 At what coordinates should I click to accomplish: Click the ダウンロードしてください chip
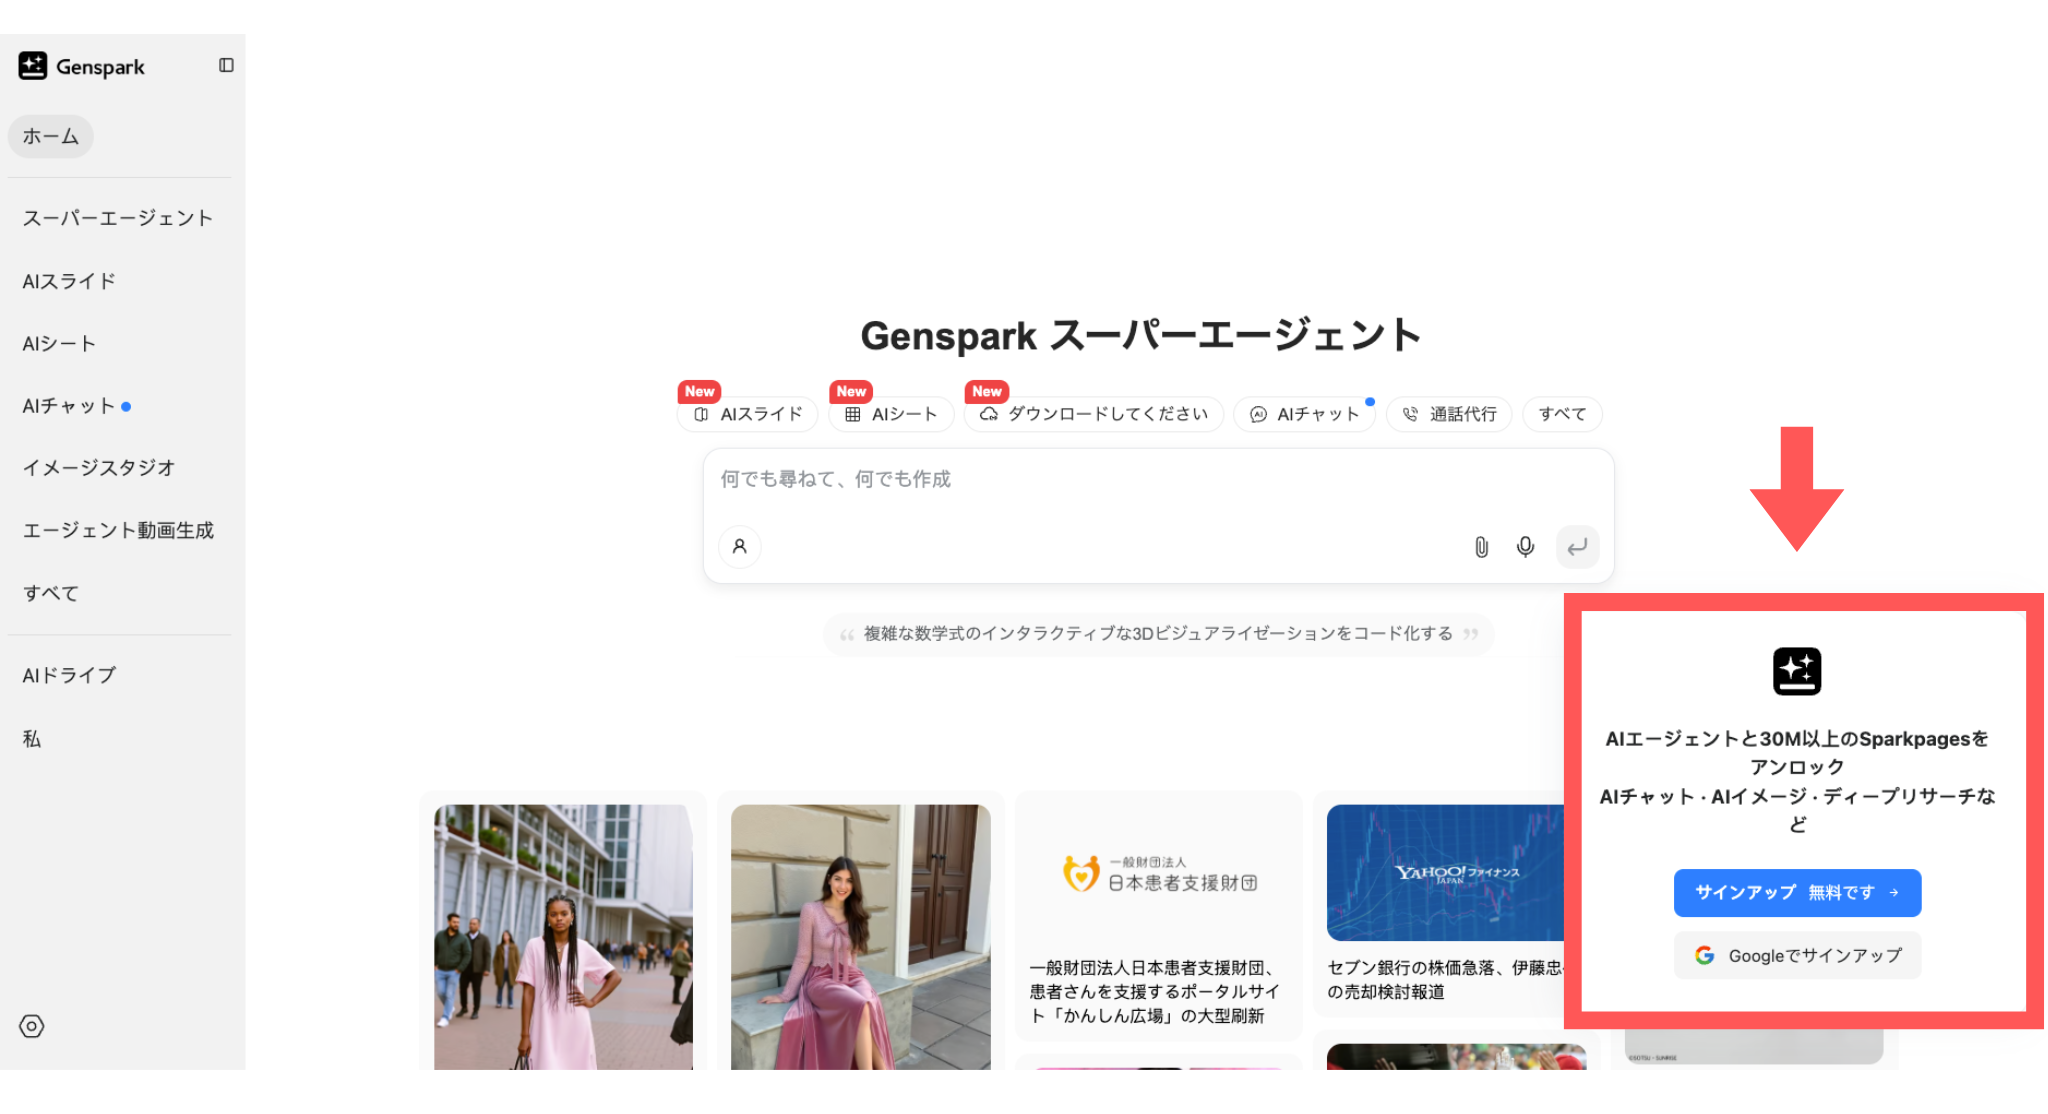[x=1094, y=414]
